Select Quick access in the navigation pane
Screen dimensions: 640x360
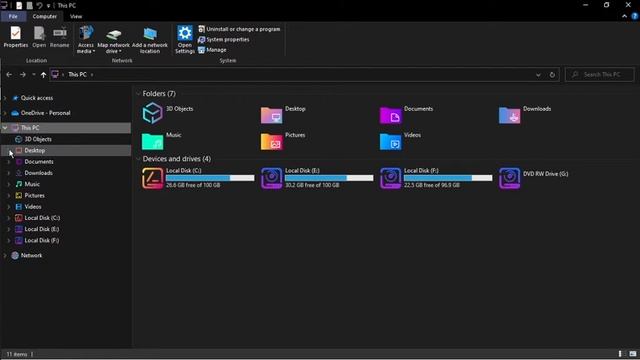36,98
